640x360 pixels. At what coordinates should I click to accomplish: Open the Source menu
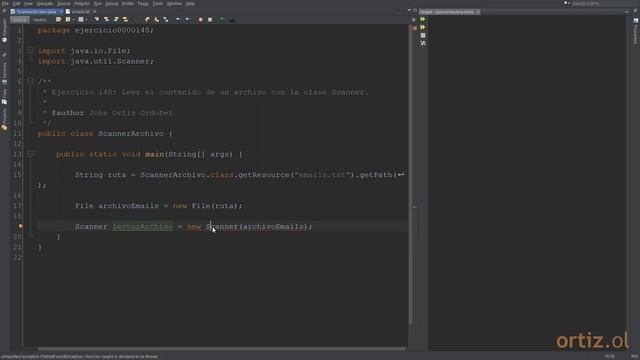[x=63, y=4]
